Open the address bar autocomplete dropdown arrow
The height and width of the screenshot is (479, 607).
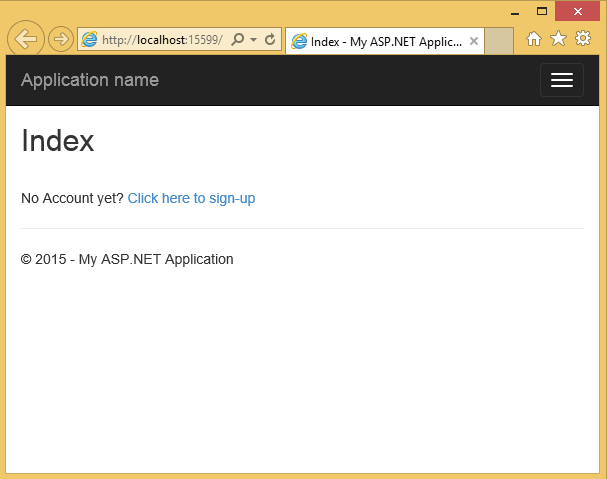tap(253, 39)
